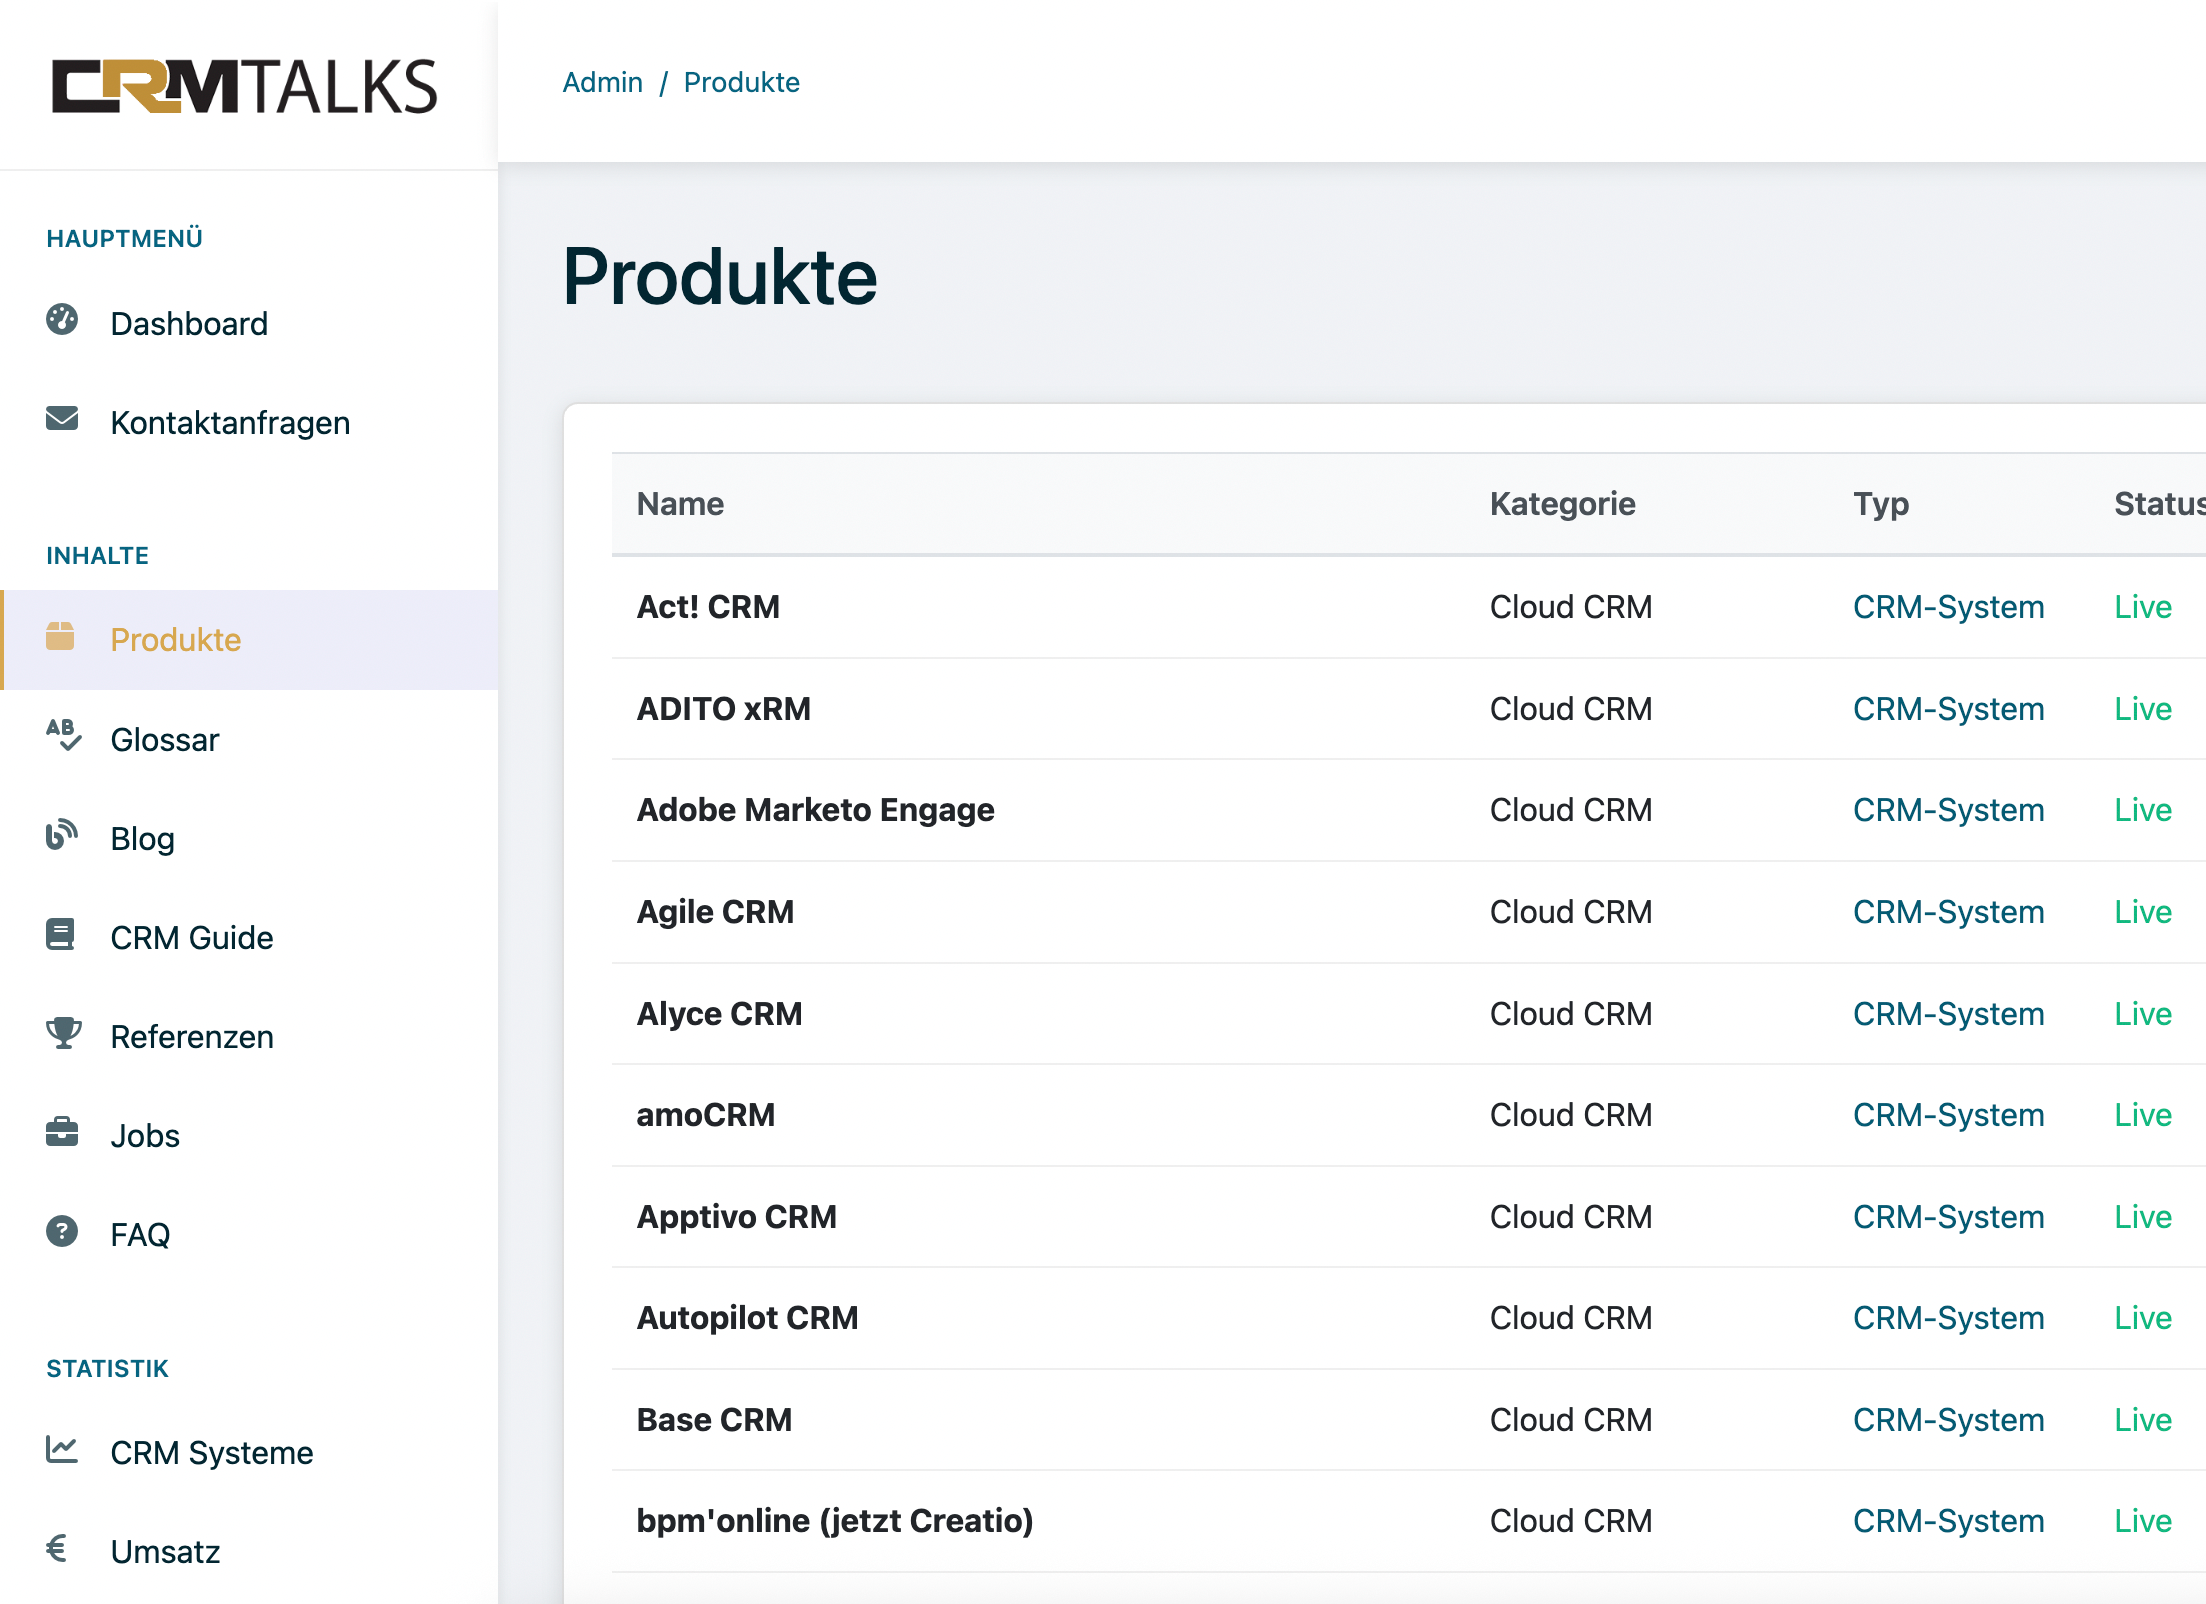Click the Kontaktanfragen envelope icon
2206x1604 pixels.
62,418
